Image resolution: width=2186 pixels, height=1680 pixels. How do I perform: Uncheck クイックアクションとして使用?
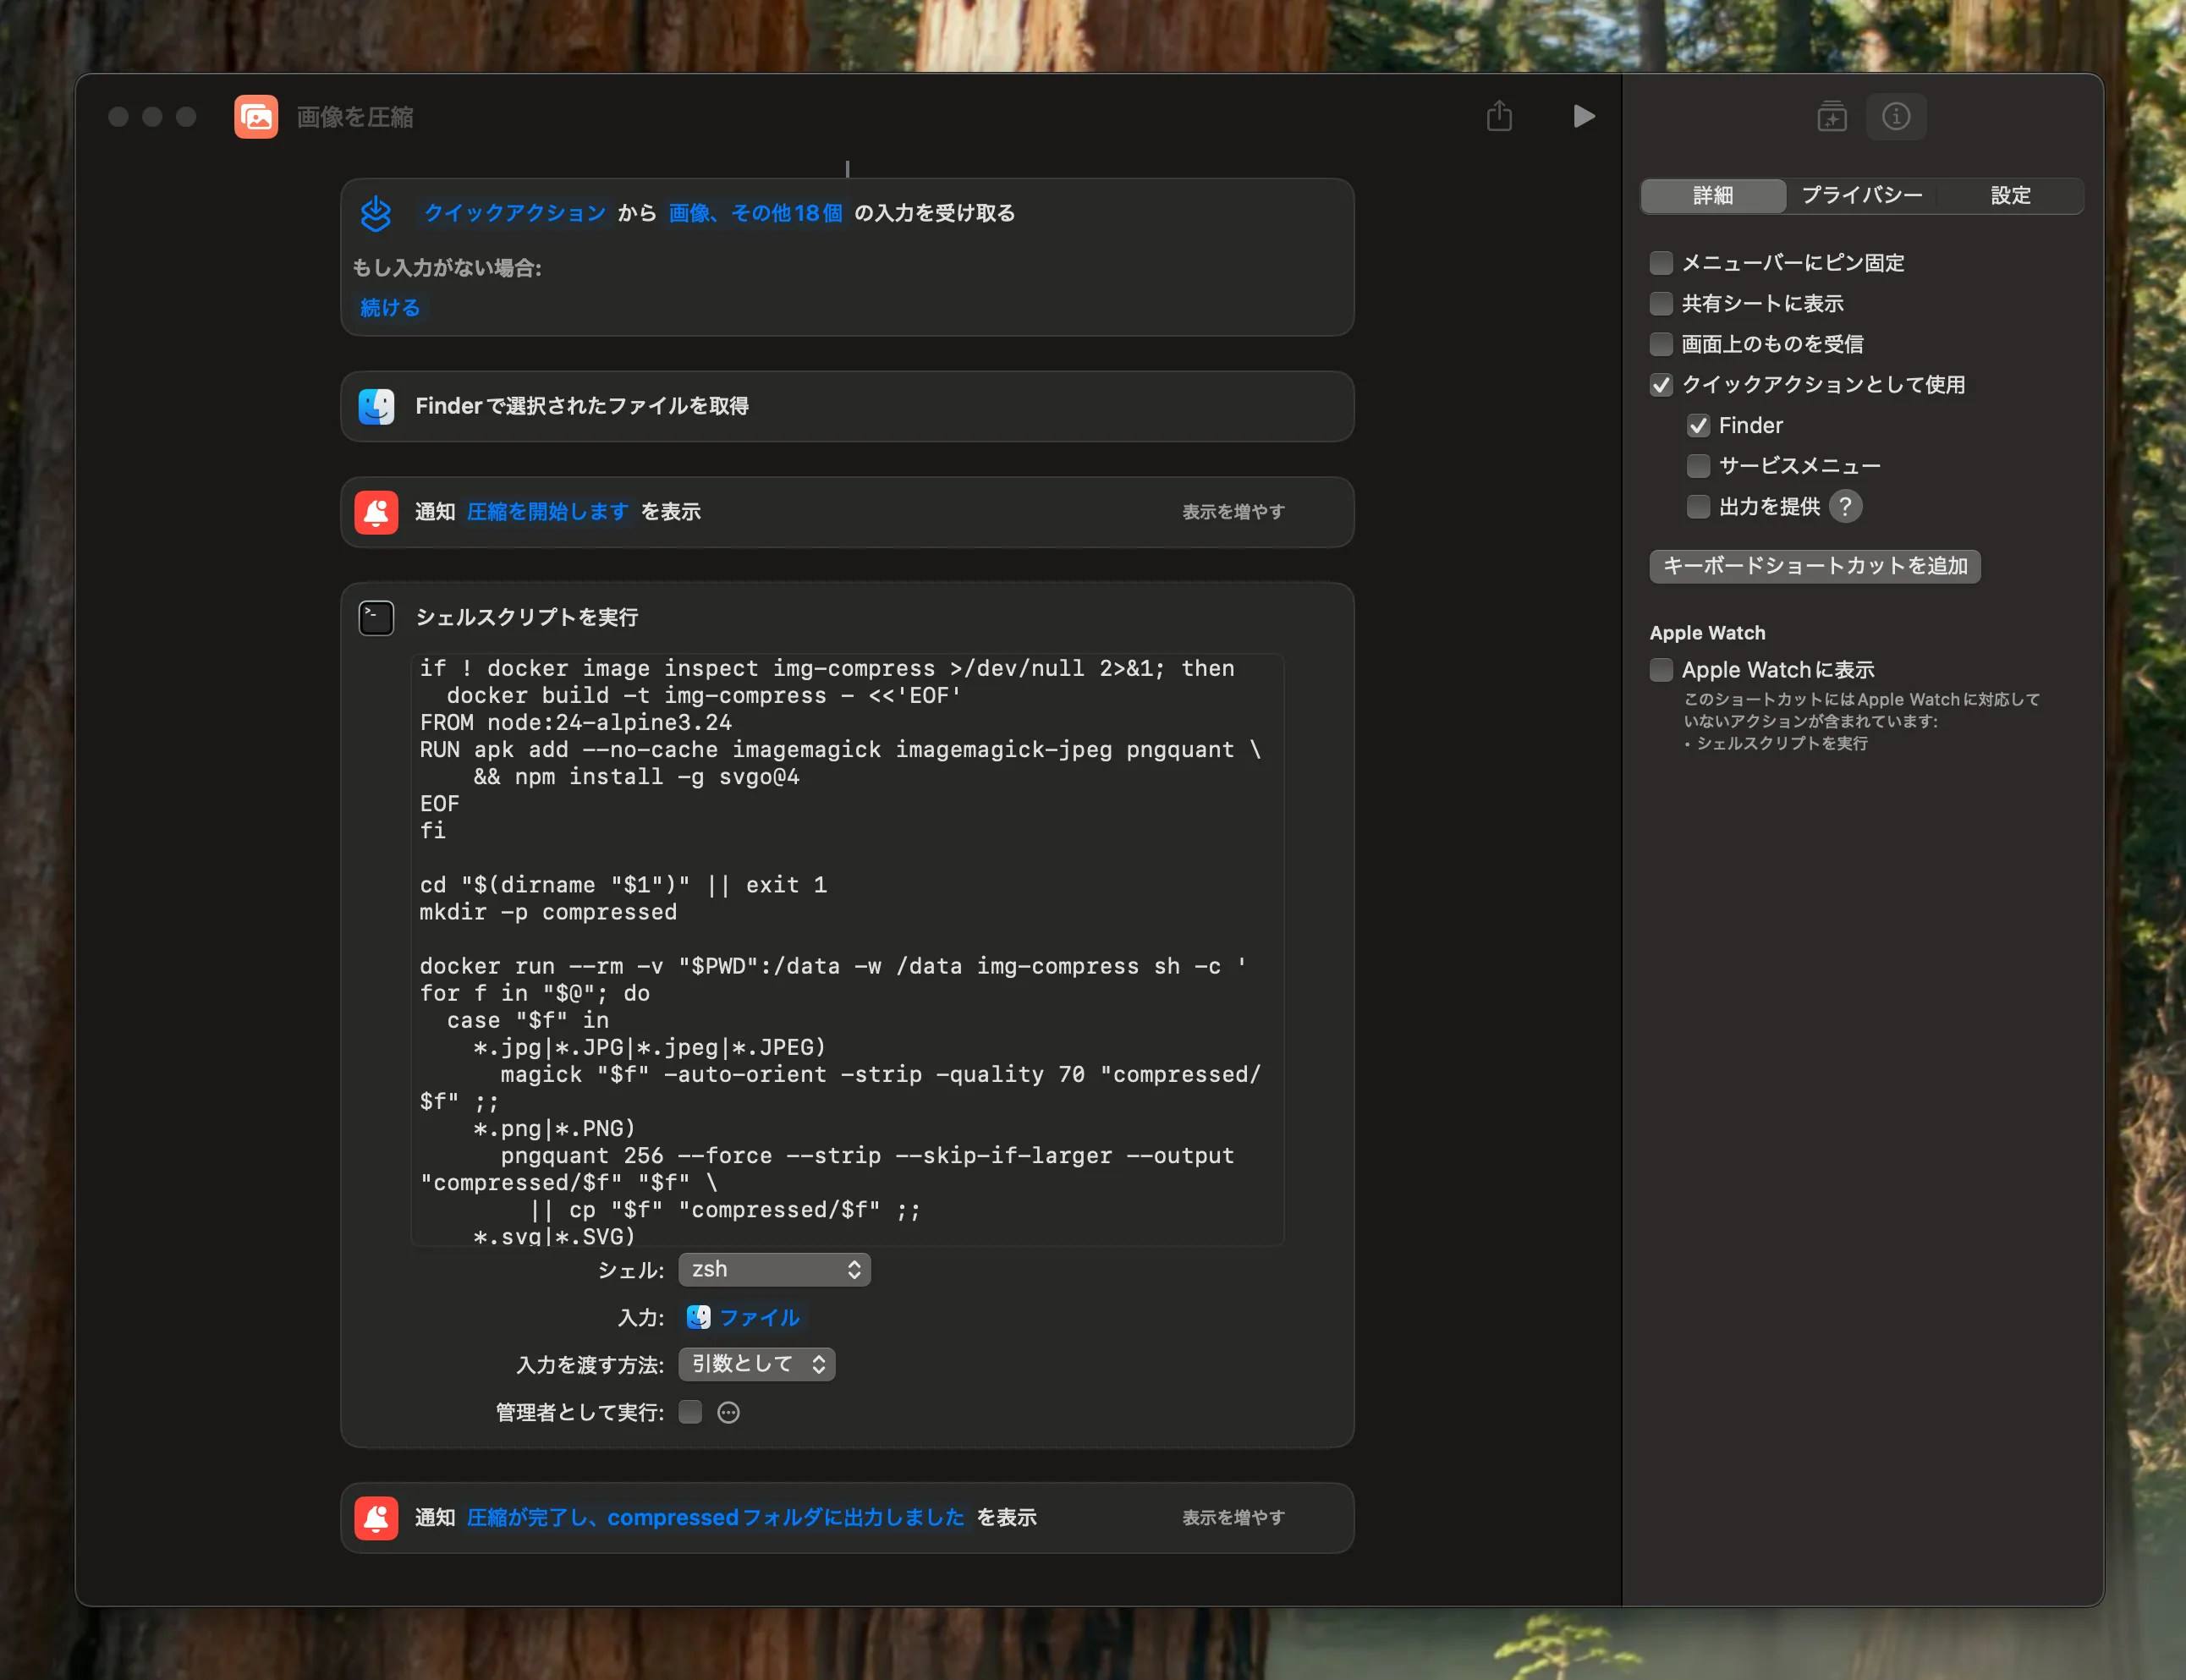(1661, 385)
